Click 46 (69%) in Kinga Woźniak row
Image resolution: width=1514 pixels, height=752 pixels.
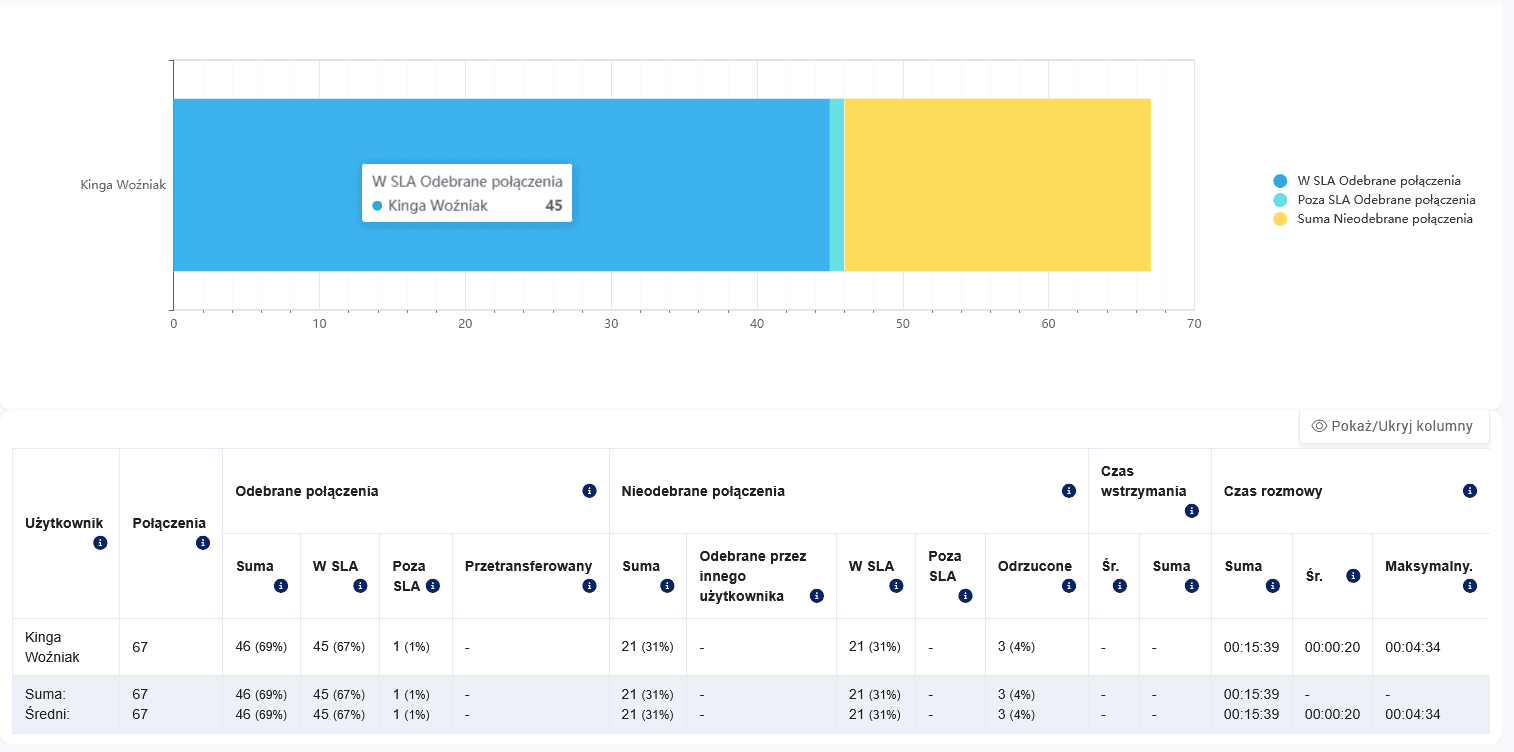[261, 647]
